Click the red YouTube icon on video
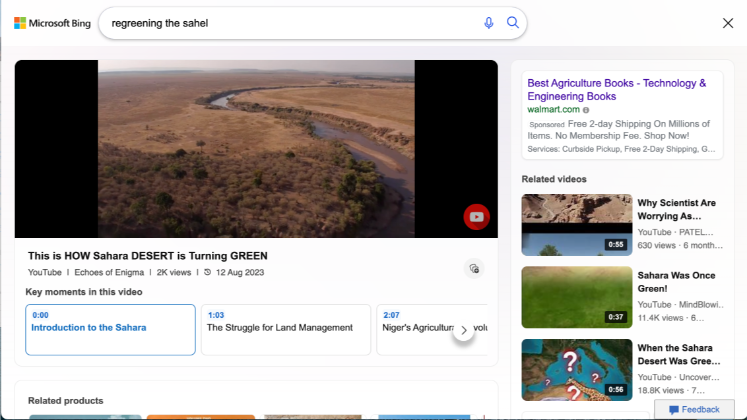The height and width of the screenshot is (420, 747). pyautogui.click(x=476, y=217)
